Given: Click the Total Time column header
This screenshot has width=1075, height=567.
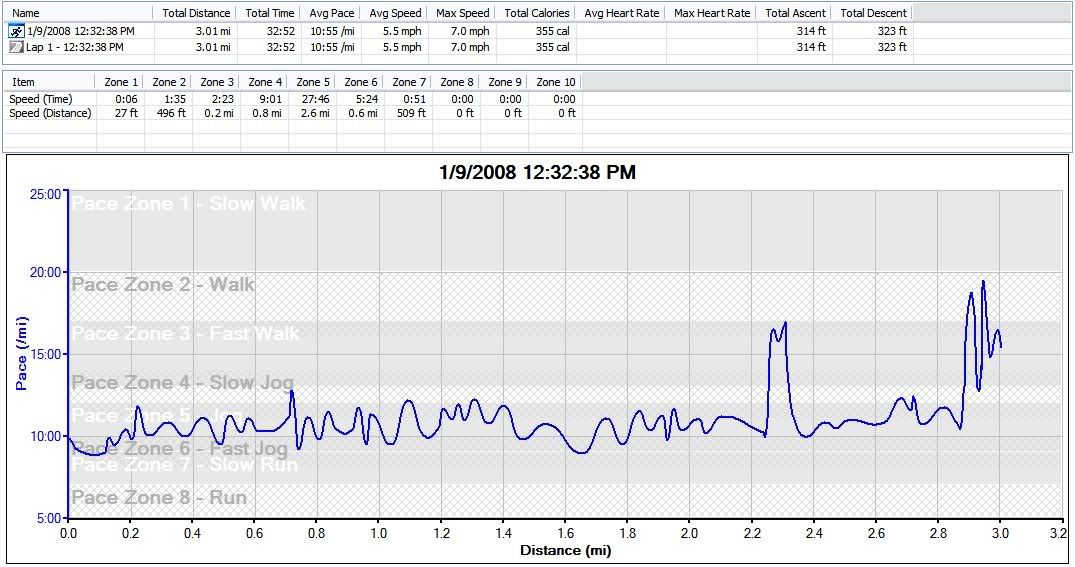Looking at the screenshot, I should [x=270, y=13].
